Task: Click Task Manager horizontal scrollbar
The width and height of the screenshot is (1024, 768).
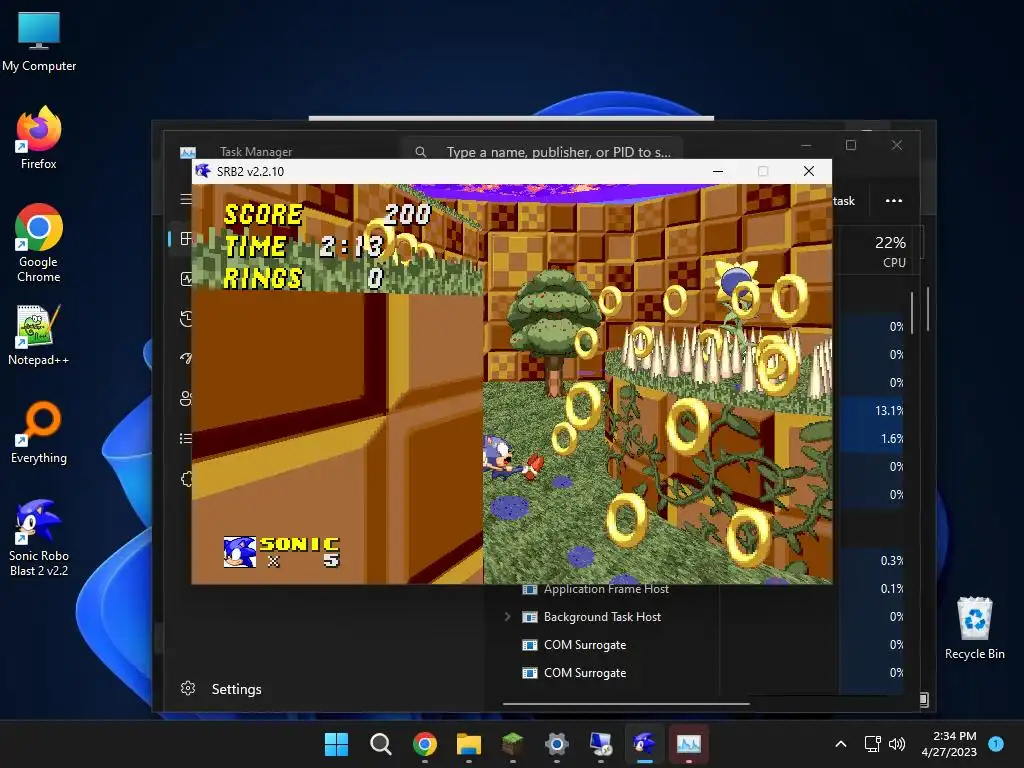Action: [626, 704]
